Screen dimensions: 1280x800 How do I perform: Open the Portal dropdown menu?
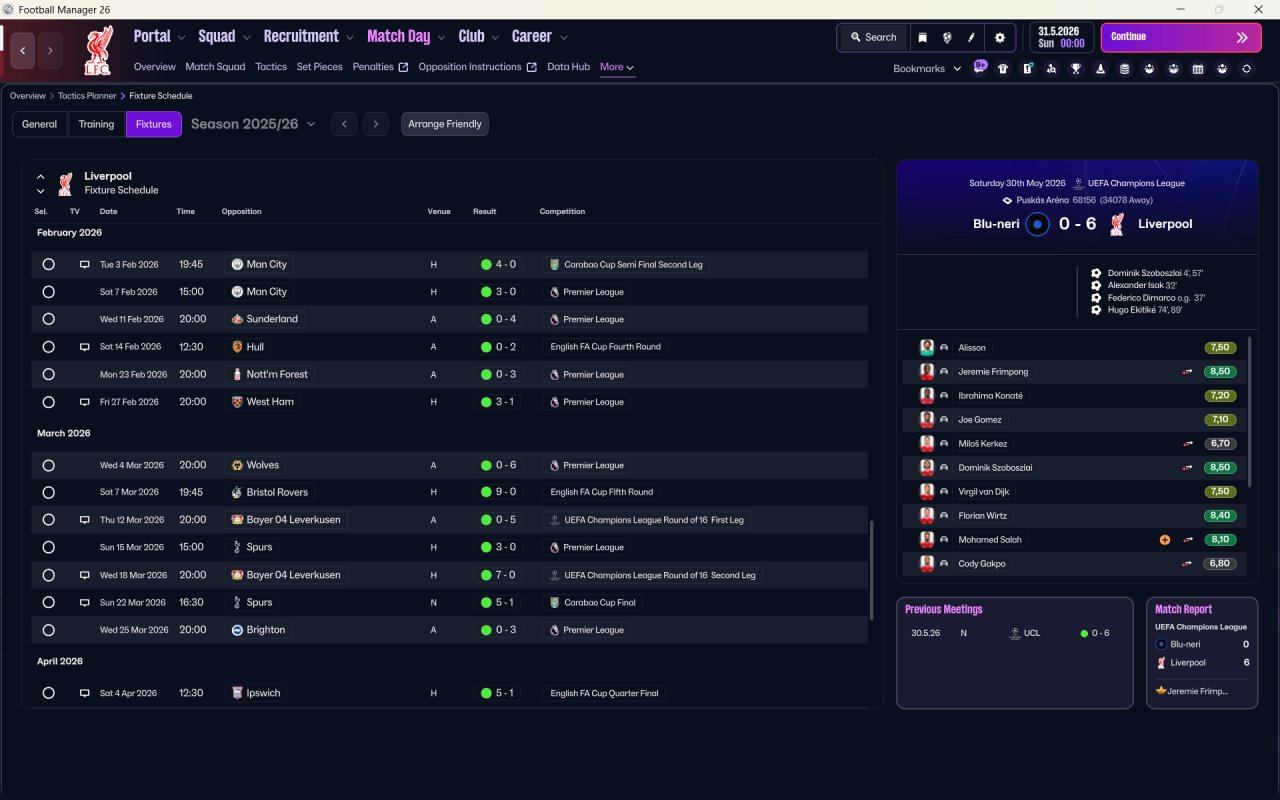click(x=159, y=36)
